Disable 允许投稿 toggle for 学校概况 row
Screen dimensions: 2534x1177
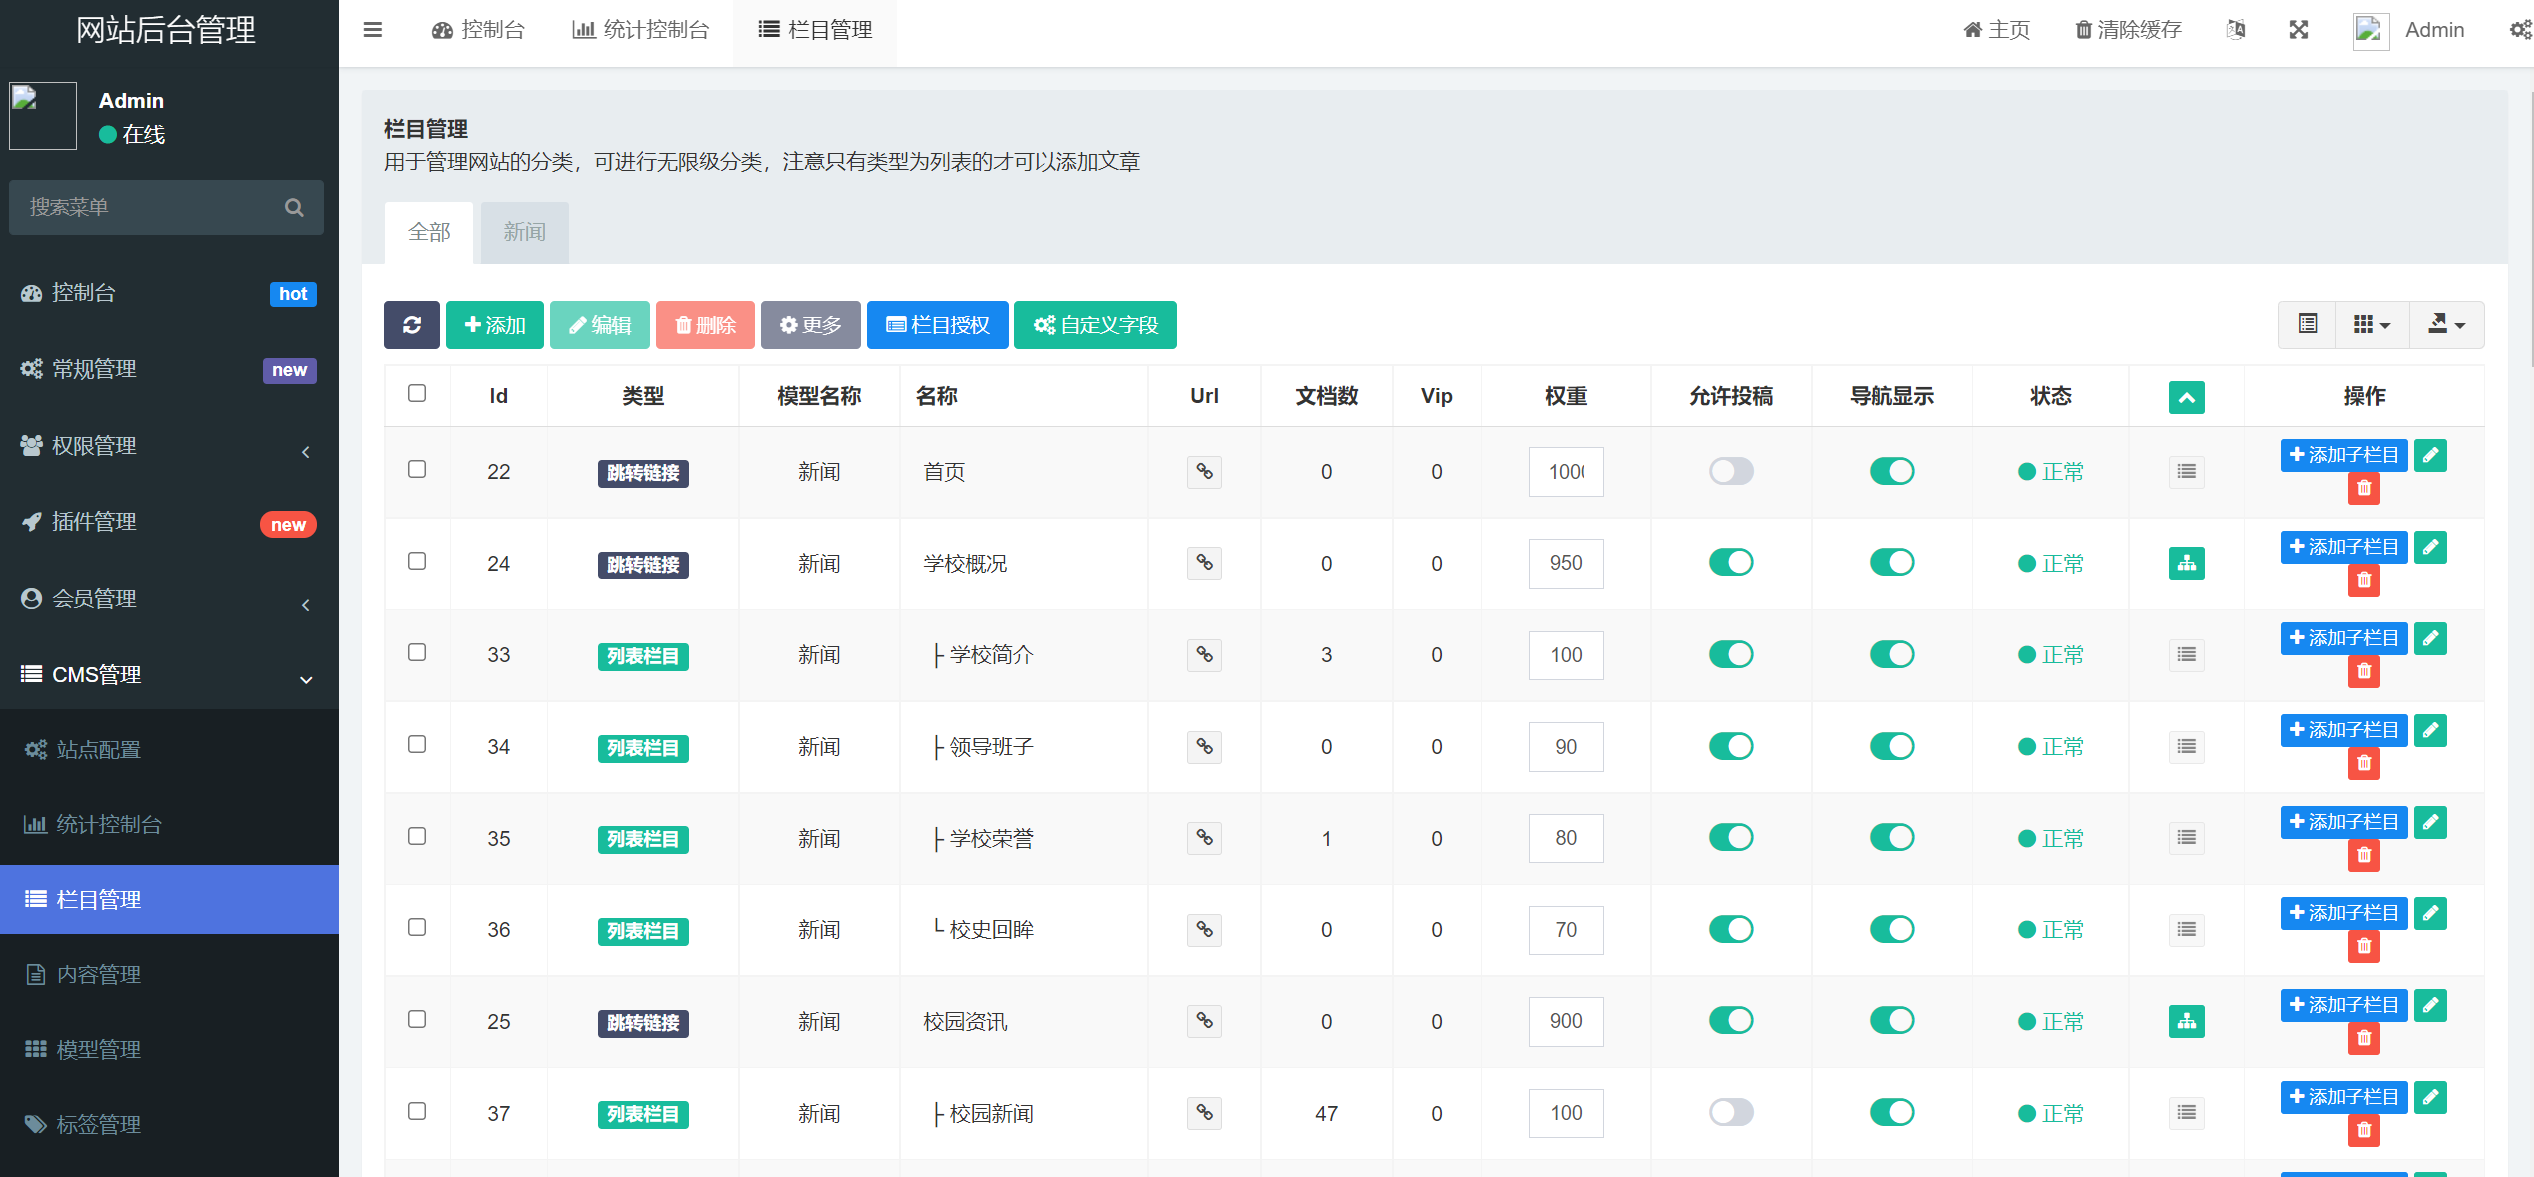pos(1731,562)
